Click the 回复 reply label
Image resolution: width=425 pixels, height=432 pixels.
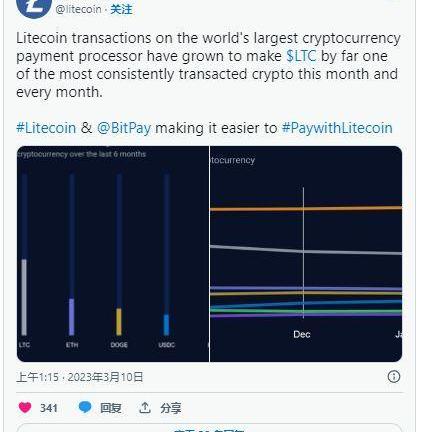coord(111,408)
